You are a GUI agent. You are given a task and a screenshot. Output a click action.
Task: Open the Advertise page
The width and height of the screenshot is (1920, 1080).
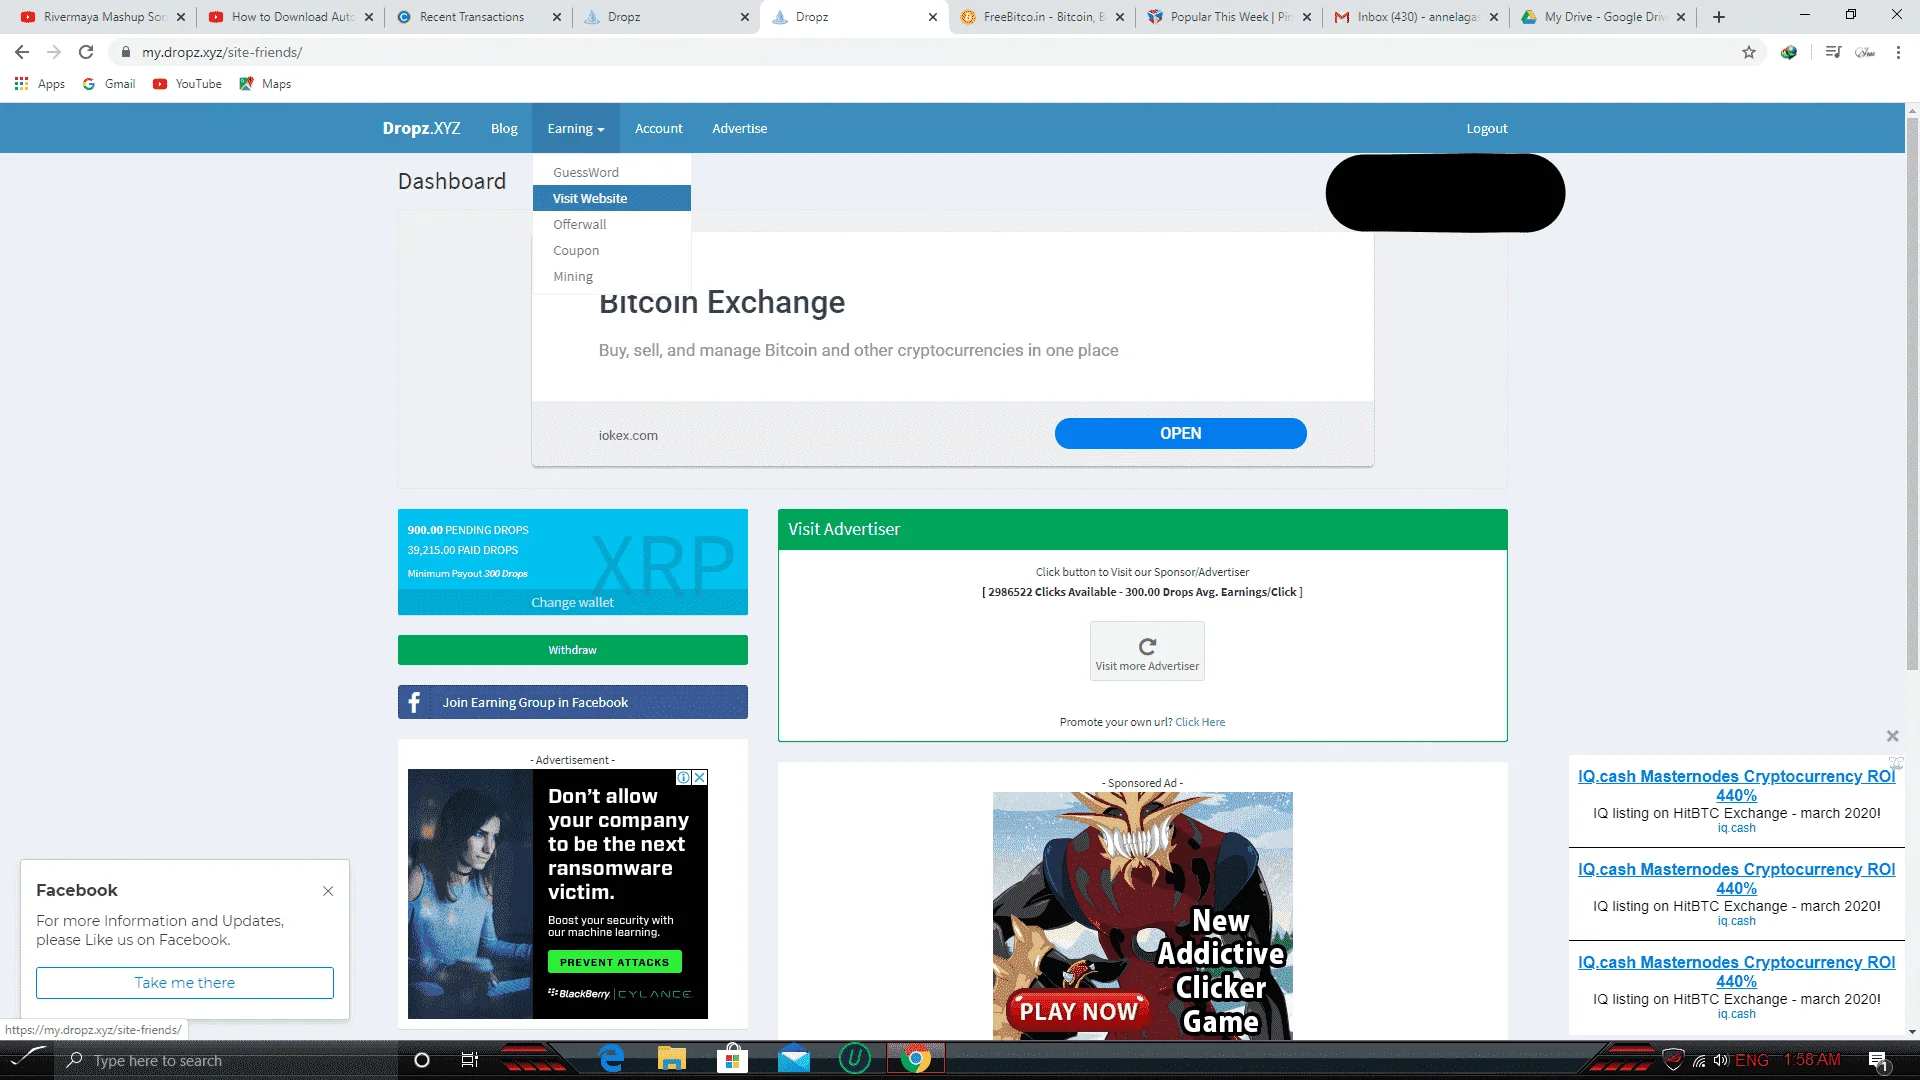tap(740, 128)
